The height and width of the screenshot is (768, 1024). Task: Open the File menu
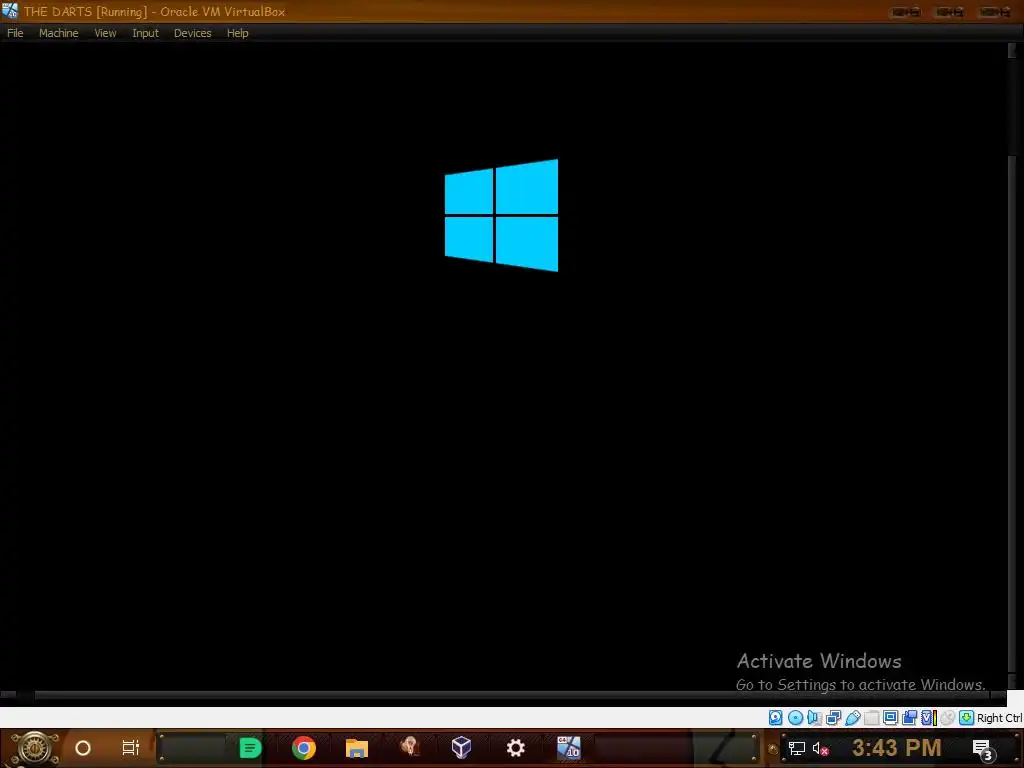pos(15,33)
